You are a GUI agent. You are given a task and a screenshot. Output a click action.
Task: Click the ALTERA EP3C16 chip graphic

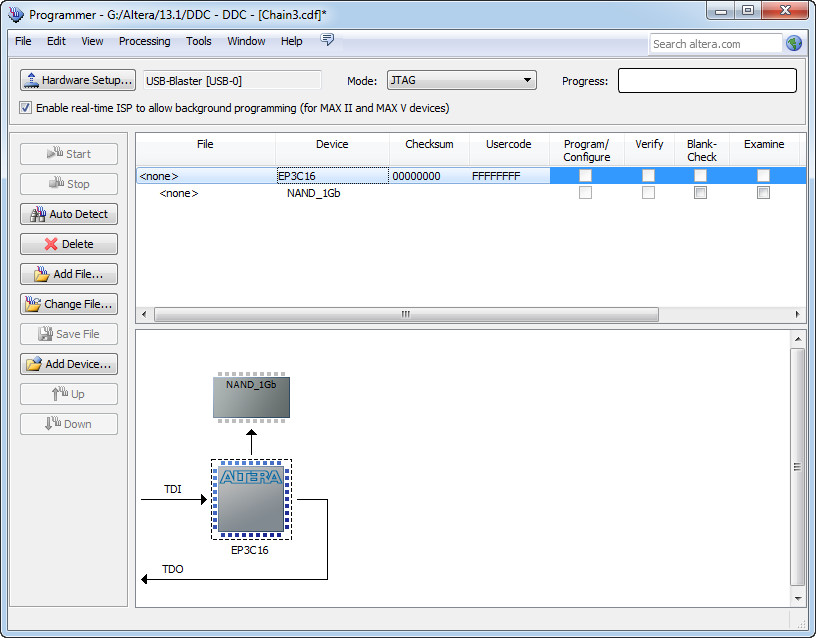[251, 500]
